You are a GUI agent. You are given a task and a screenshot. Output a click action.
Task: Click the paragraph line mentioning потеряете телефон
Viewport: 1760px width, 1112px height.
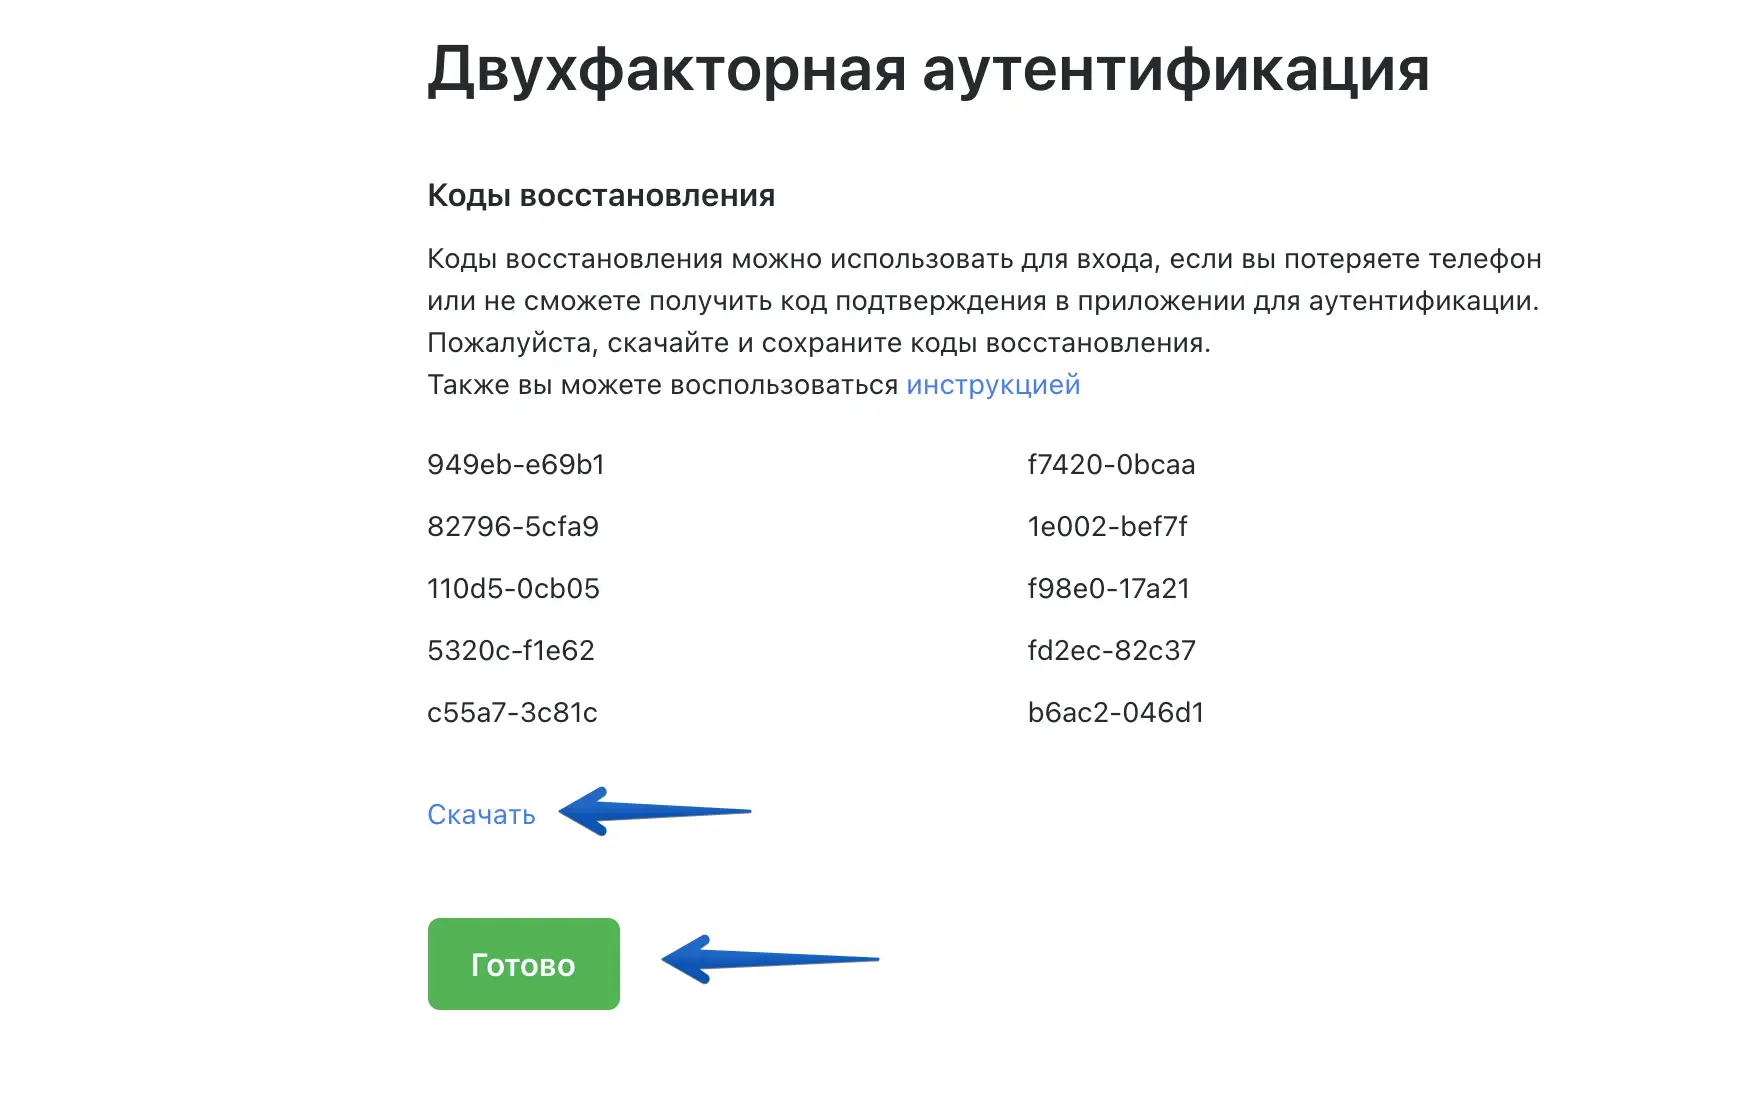pos(984,259)
